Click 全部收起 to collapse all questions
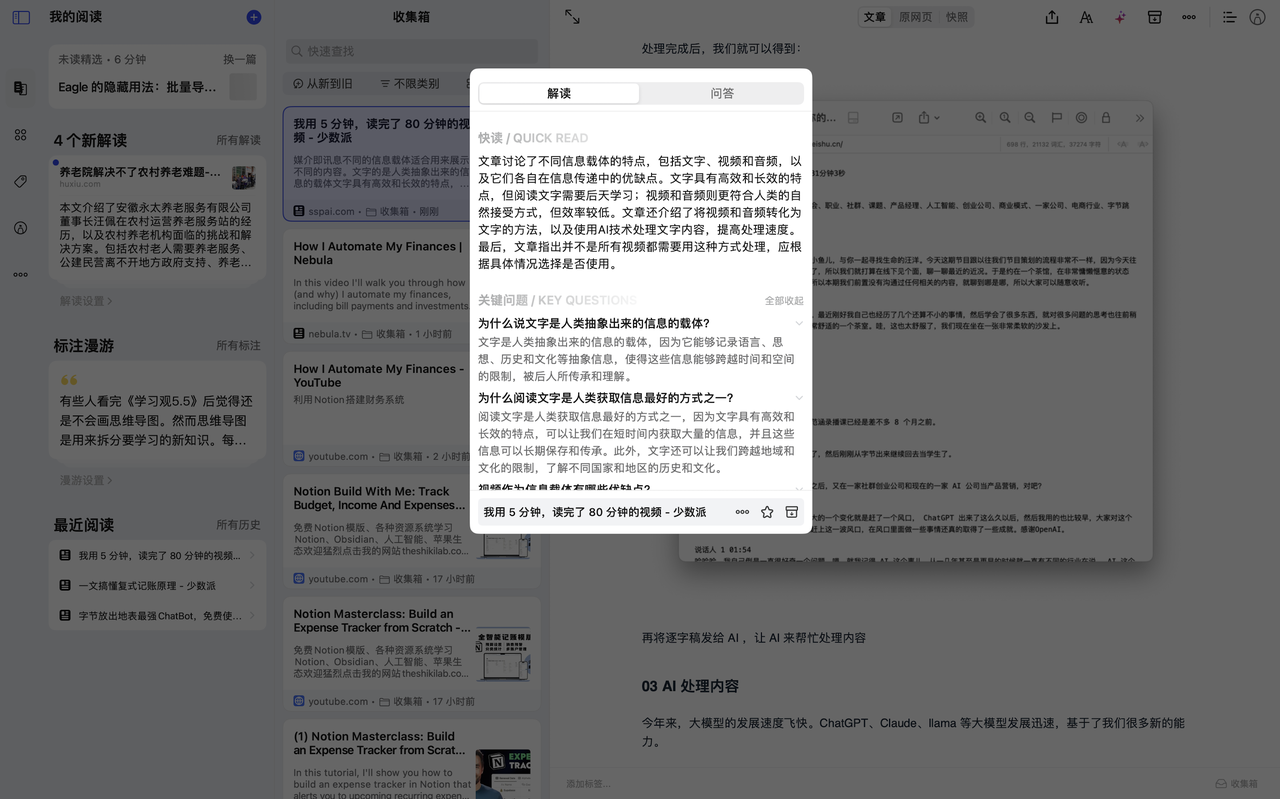This screenshot has width=1280, height=799. (x=784, y=300)
